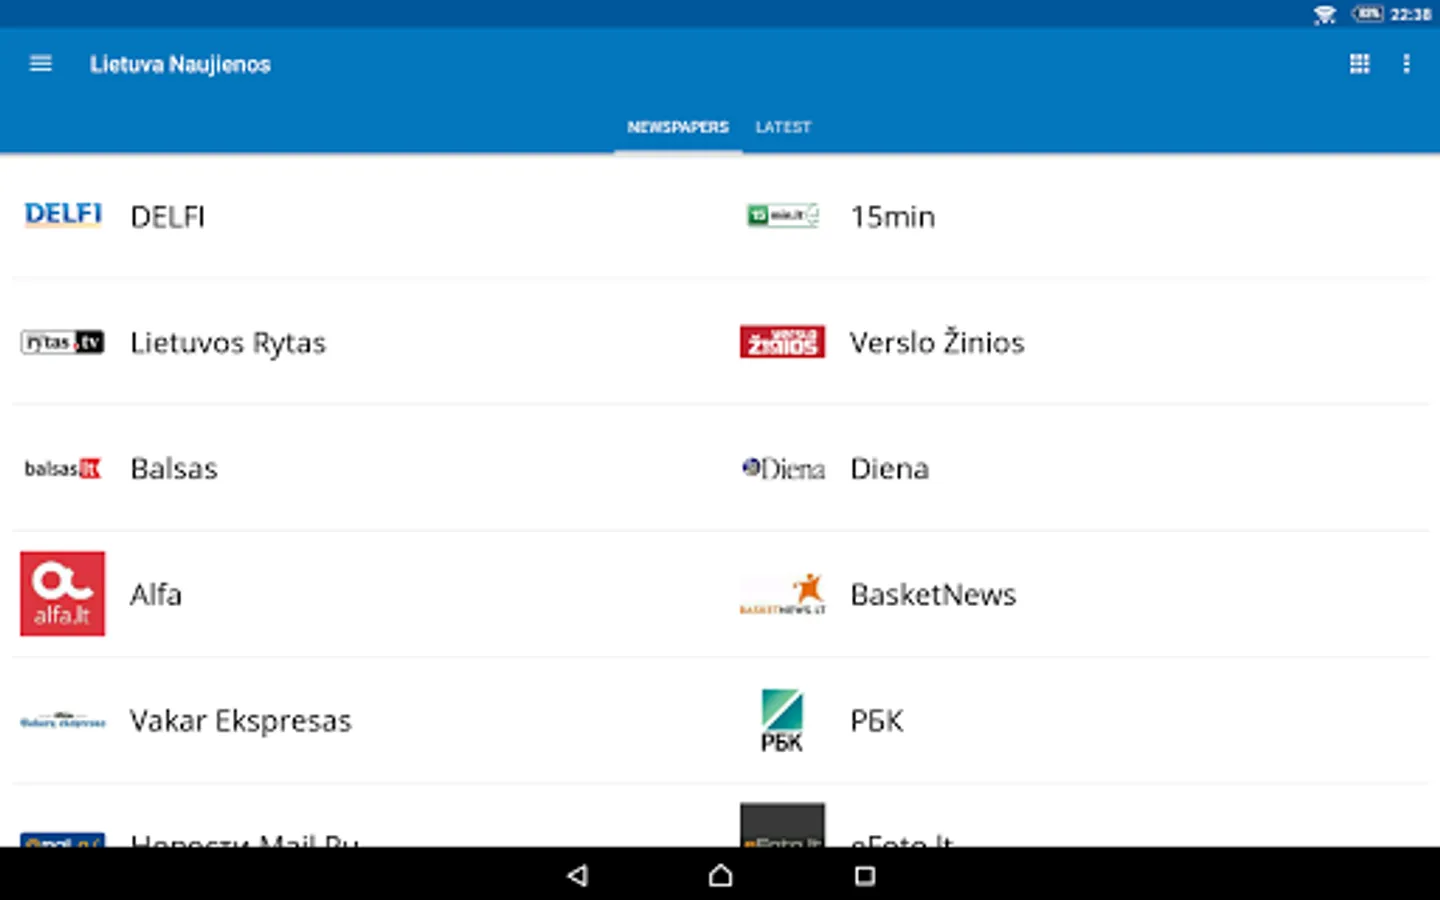Switch to the Latest tab
The image size is (1440, 900).
pos(783,127)
